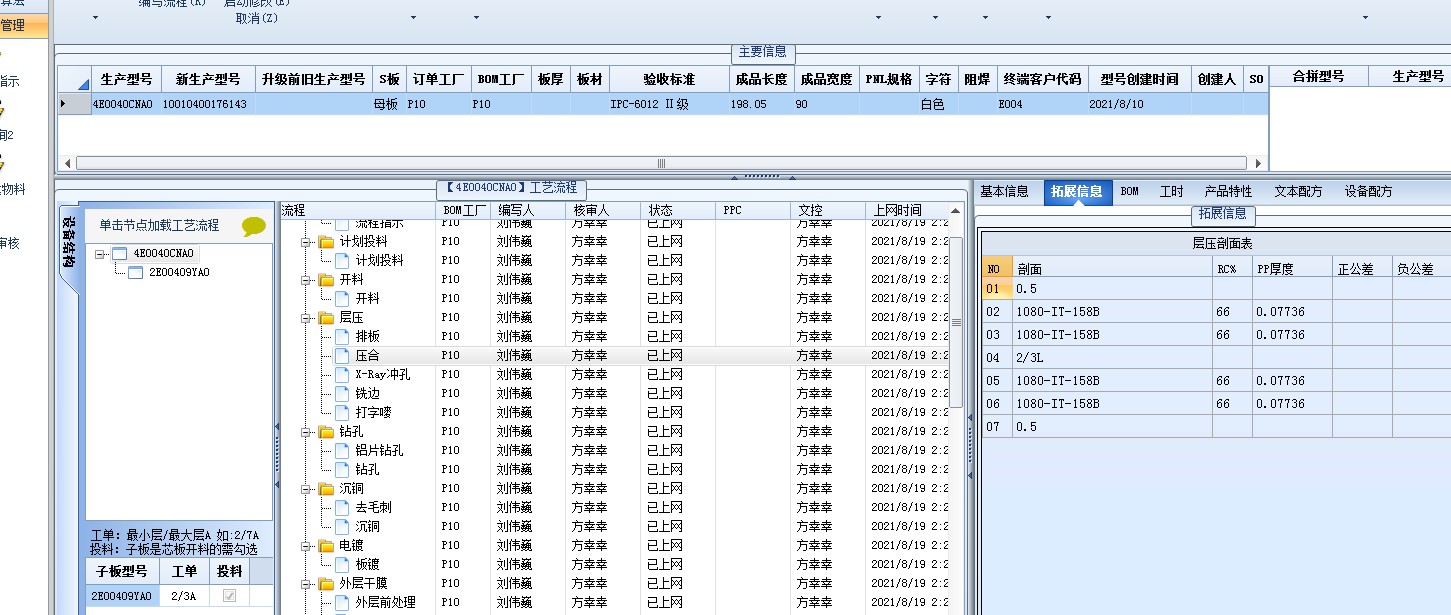Open the 文本配方 tab

[x=1298, y=191]
